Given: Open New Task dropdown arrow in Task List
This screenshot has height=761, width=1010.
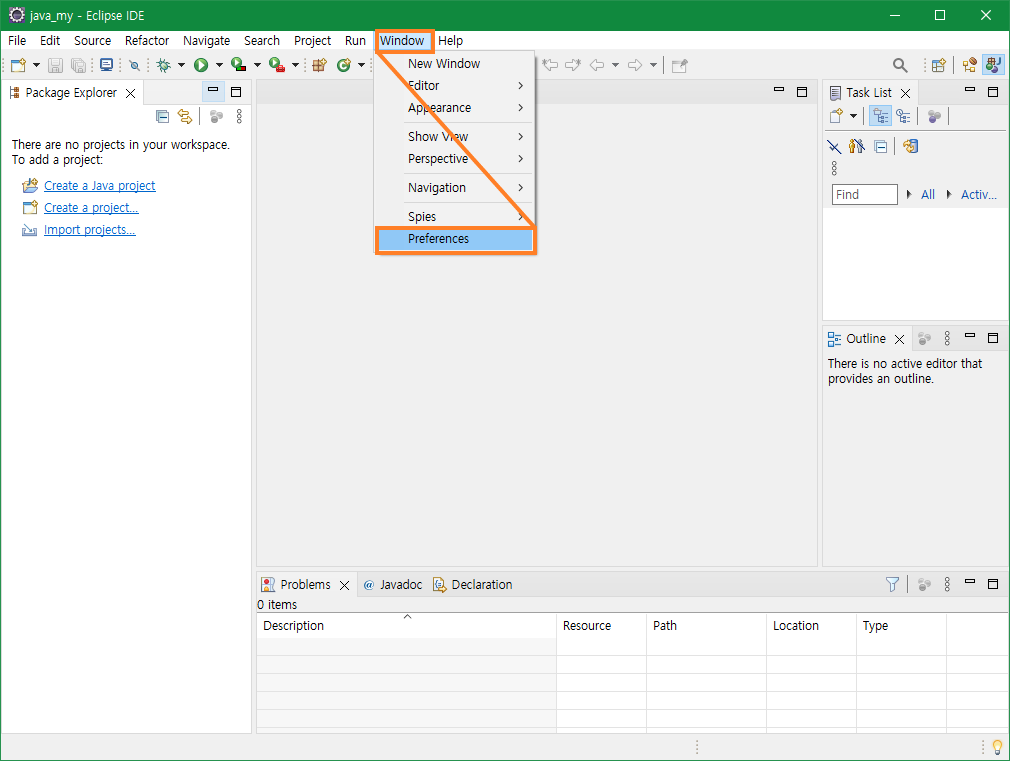Looking at the screenshot, I should (853, 117).
